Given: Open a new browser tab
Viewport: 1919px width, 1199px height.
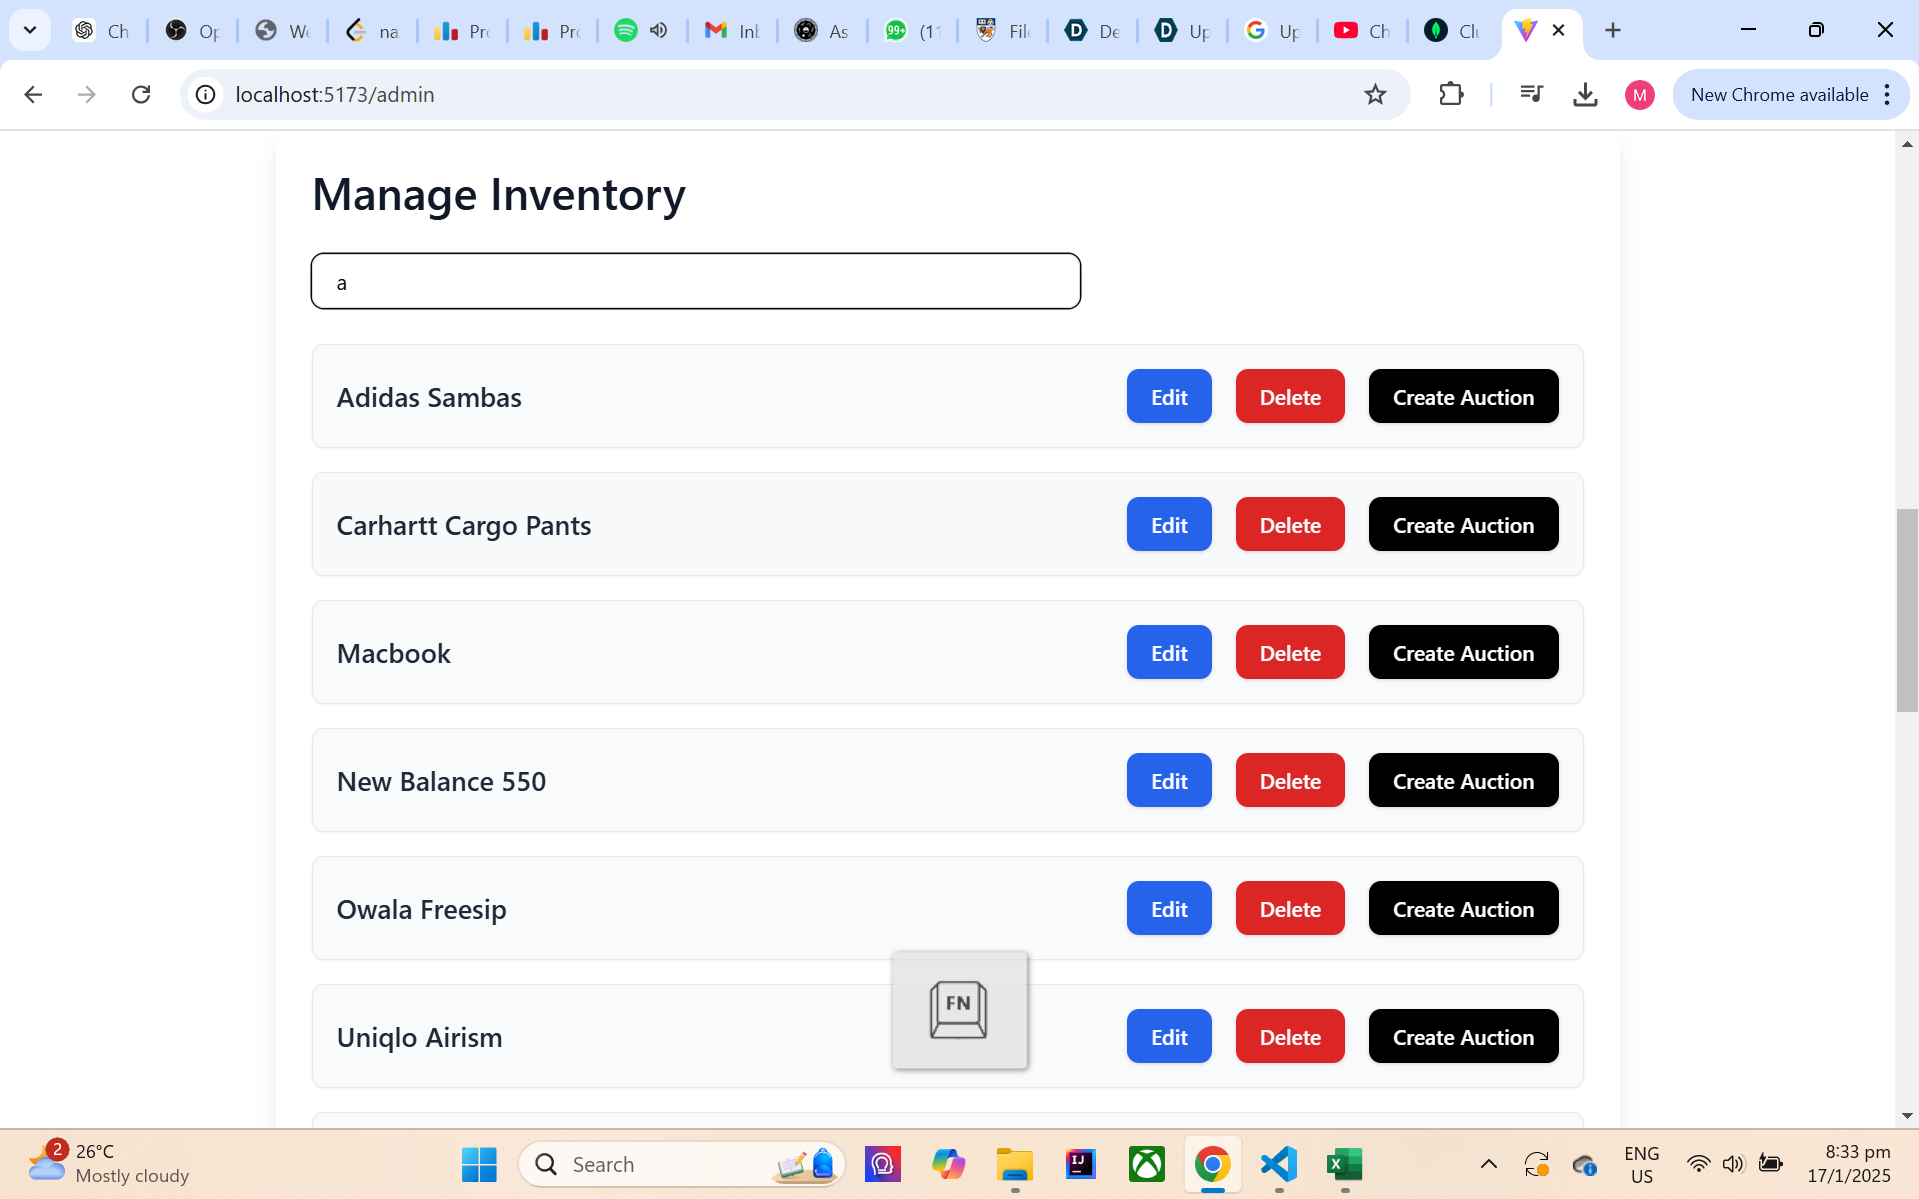Looking at the screenshot, I should pos(1612,30).
